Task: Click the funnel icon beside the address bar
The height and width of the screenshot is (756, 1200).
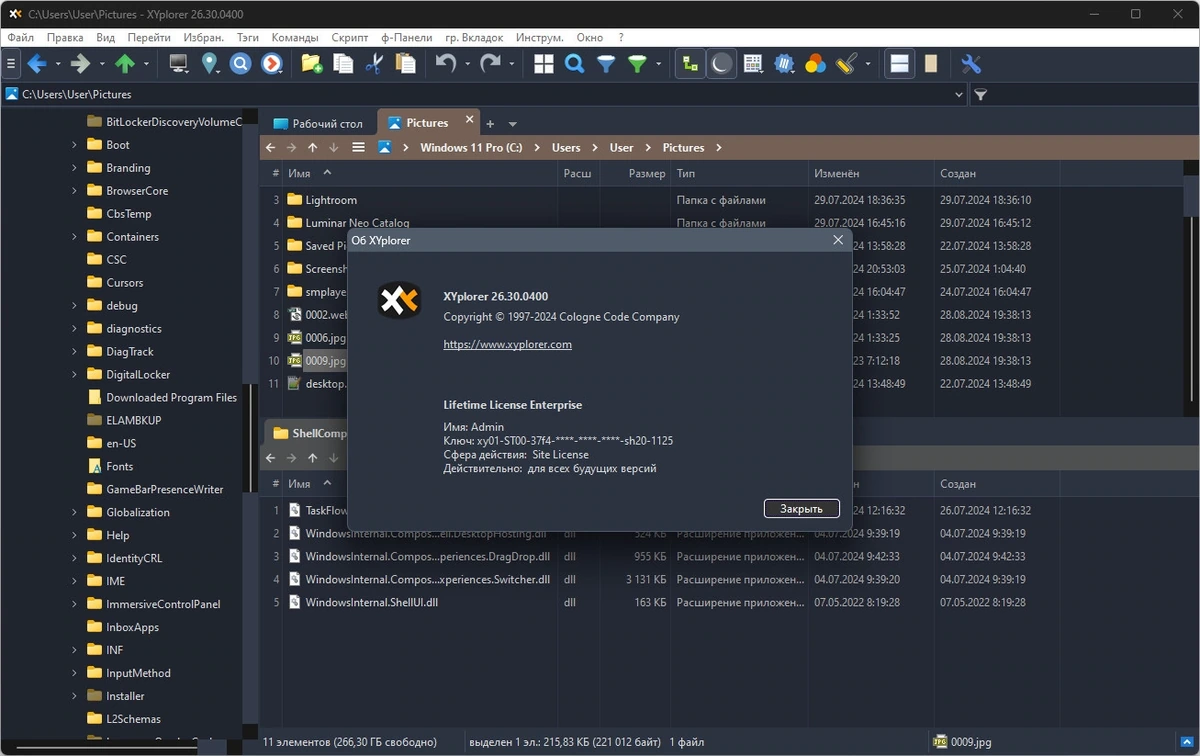Action: (981, 95)
